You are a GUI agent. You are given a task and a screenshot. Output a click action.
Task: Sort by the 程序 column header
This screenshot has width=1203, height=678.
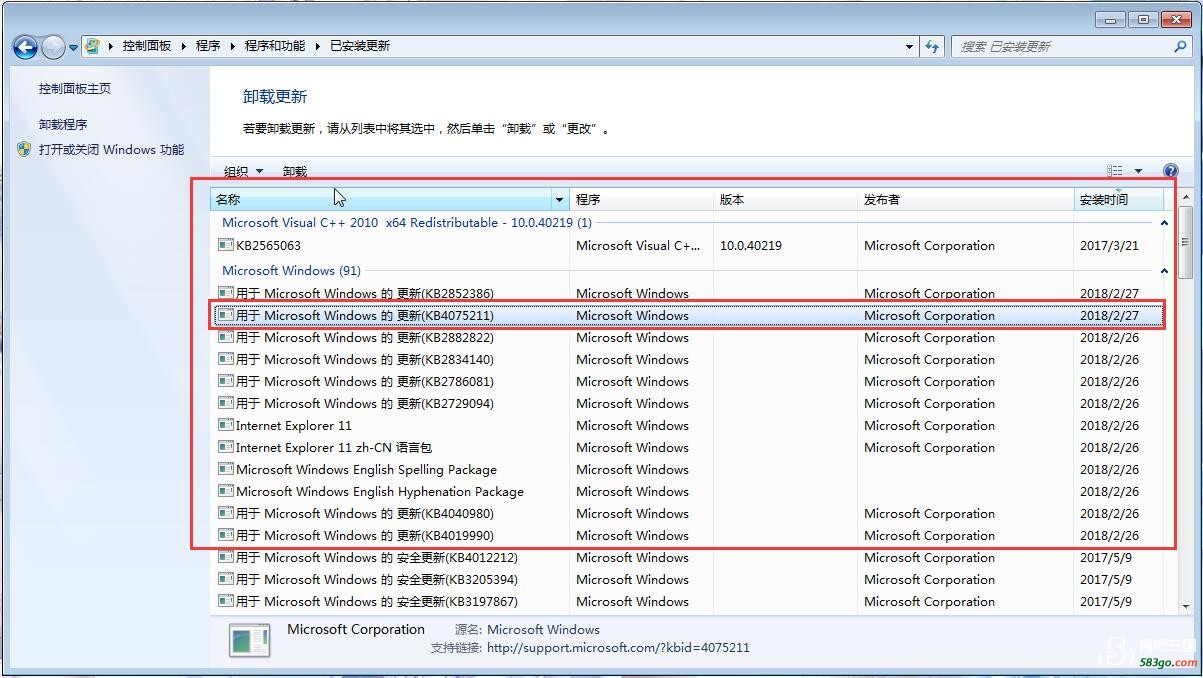click(641, 200)
